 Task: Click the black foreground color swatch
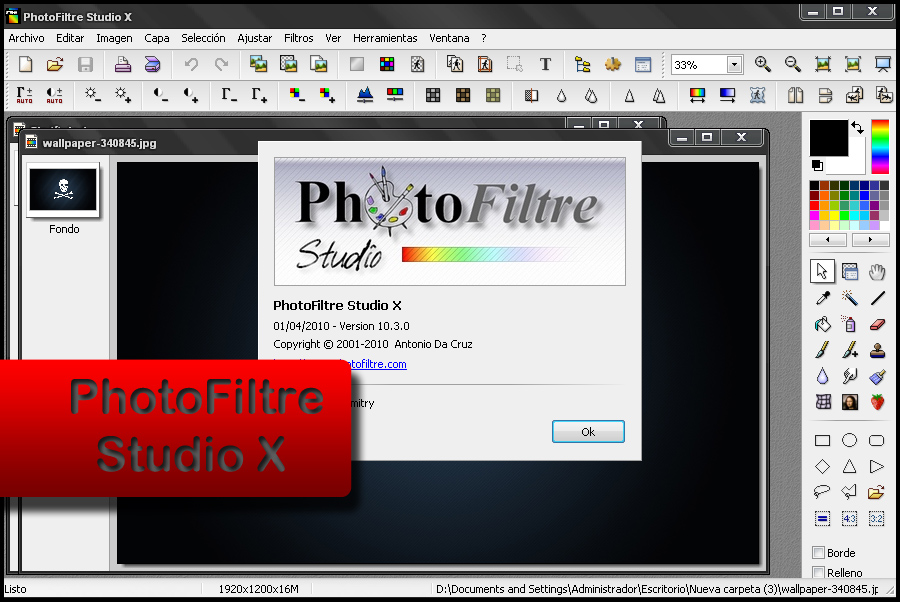[x=828, y=138]
